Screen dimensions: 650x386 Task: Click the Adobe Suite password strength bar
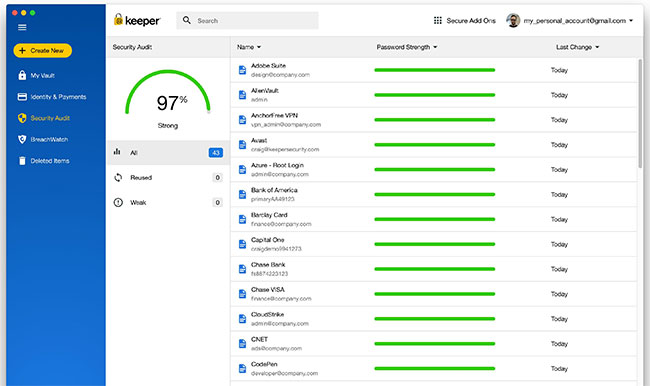pyautogui.click(x=434, y=70)
